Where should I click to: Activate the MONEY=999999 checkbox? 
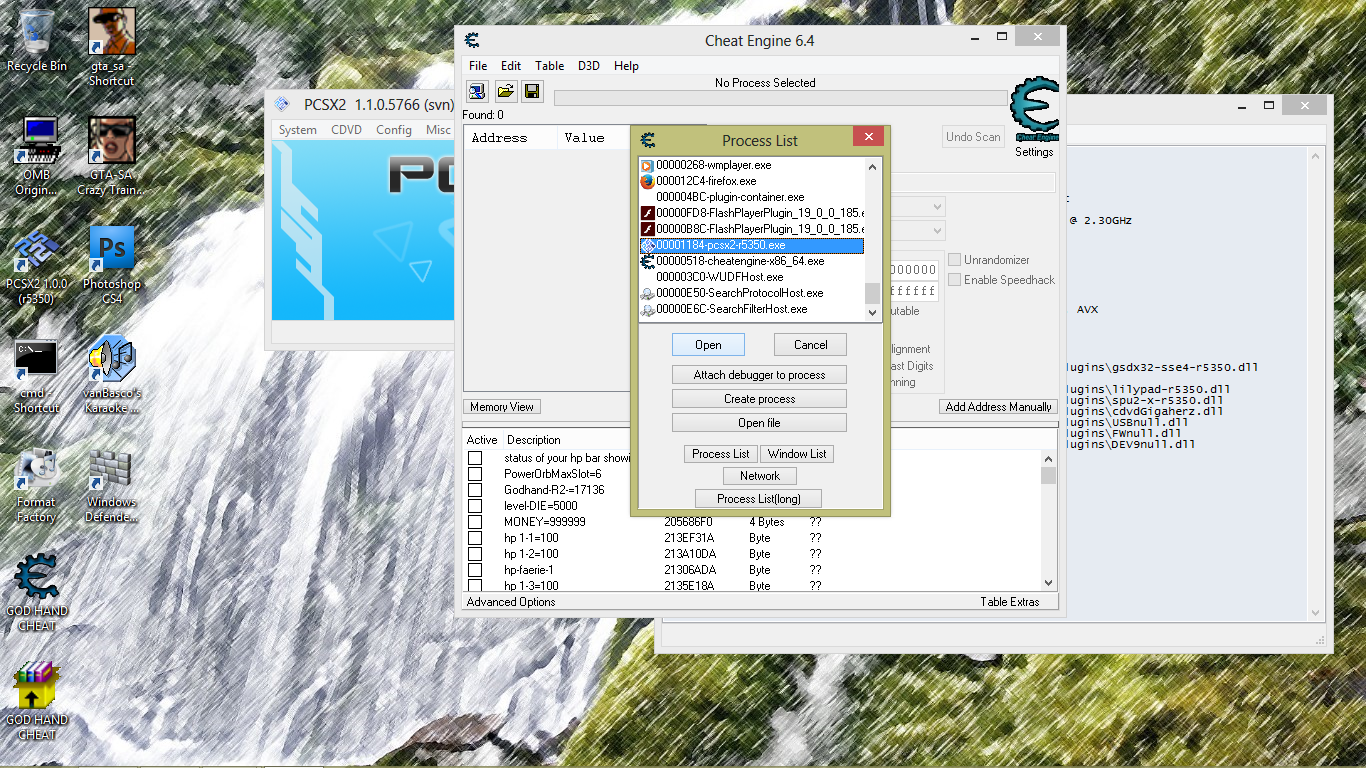(475, 522)
